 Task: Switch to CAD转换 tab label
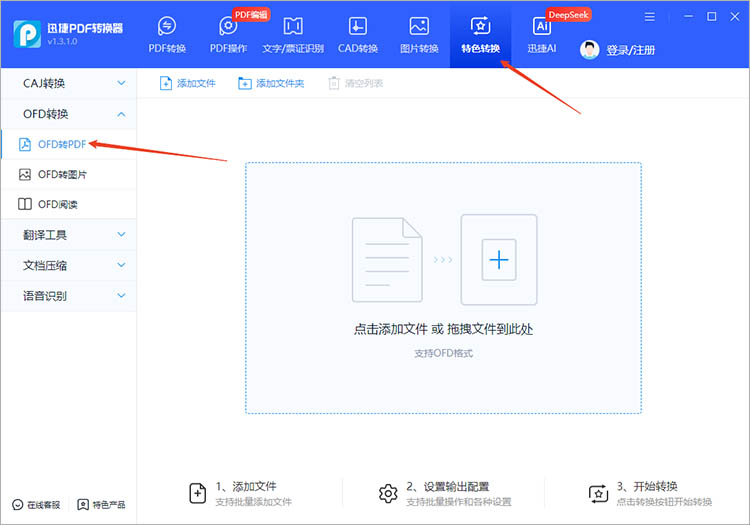pyautogui.click(x=358, y=48)
